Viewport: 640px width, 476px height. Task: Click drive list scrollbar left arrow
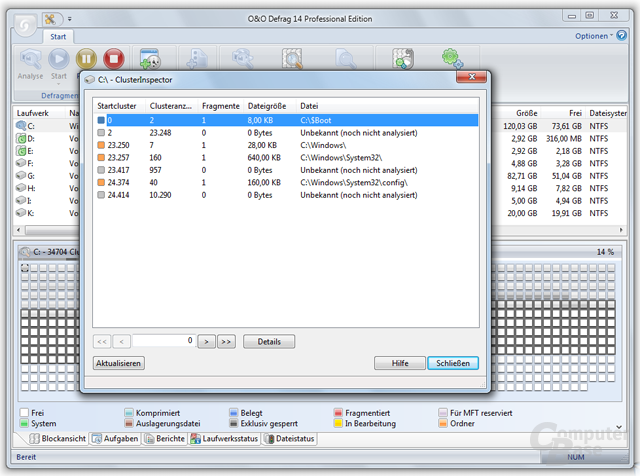(x=19, y=230)
